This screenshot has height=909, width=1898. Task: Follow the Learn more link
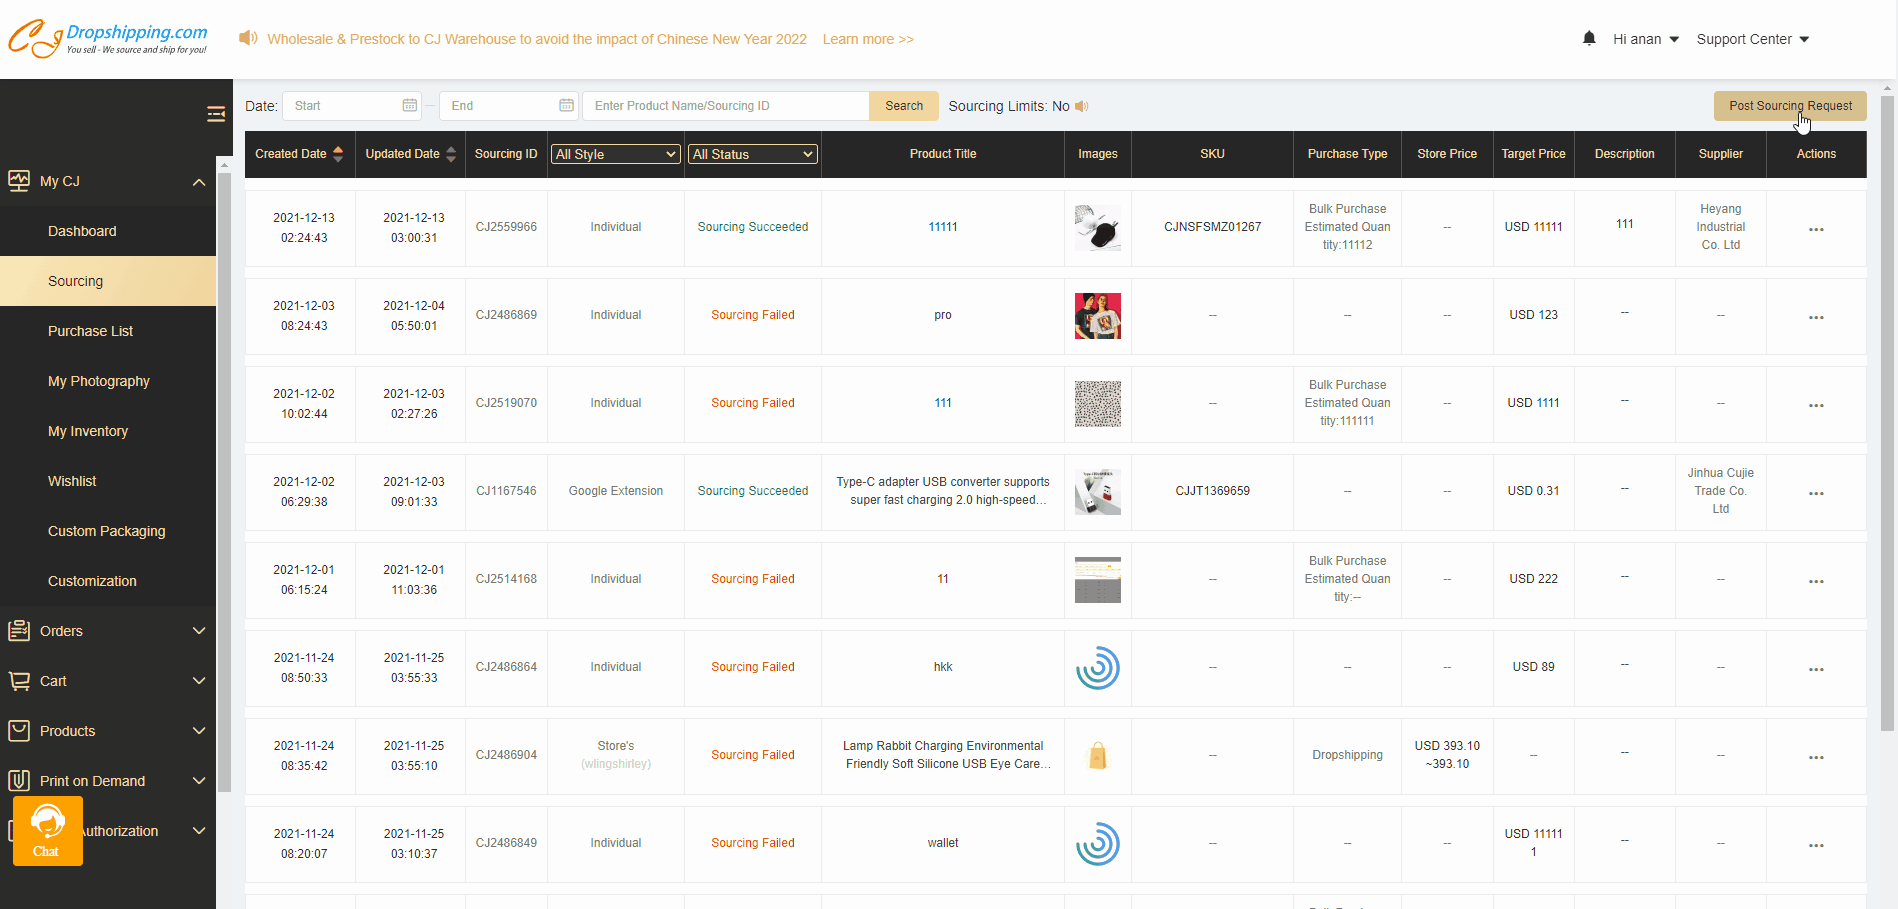[867, 39]
